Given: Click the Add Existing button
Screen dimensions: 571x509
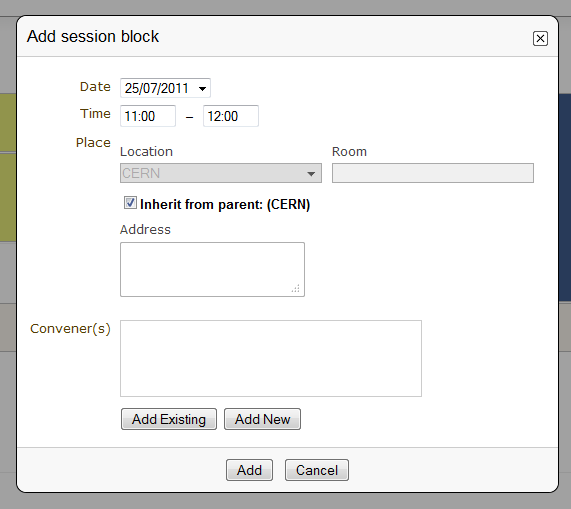Looking at the screenshot, I should click(169, 419).
